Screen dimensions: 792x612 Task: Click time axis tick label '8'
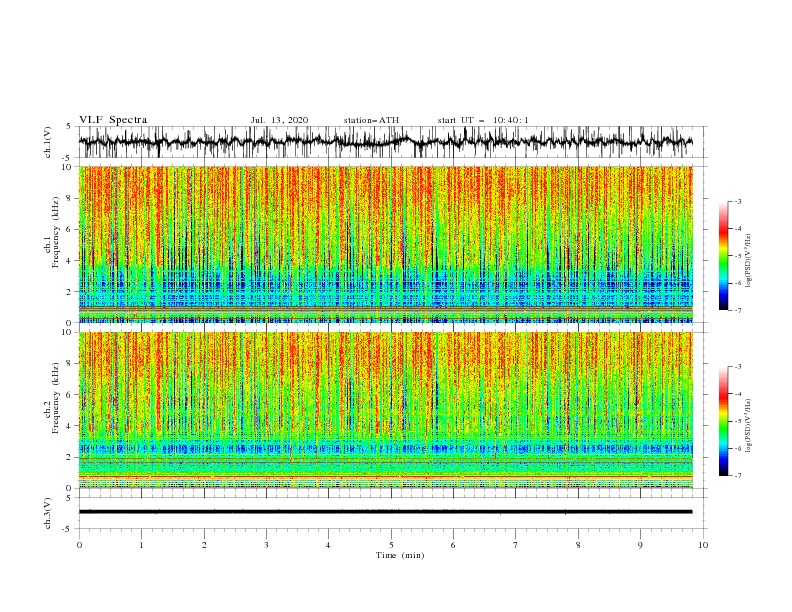point(578,545)
